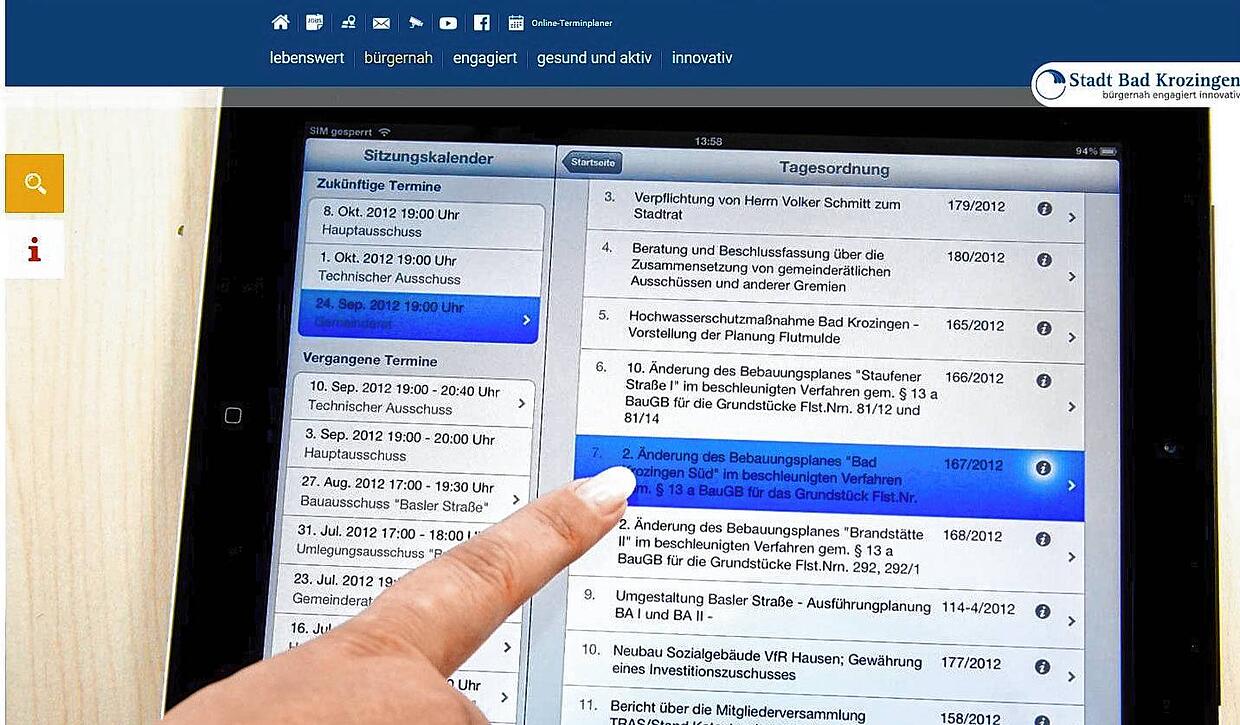Tap Neubau Sozialgebäude VfR Hausen text

click(767, 662)
